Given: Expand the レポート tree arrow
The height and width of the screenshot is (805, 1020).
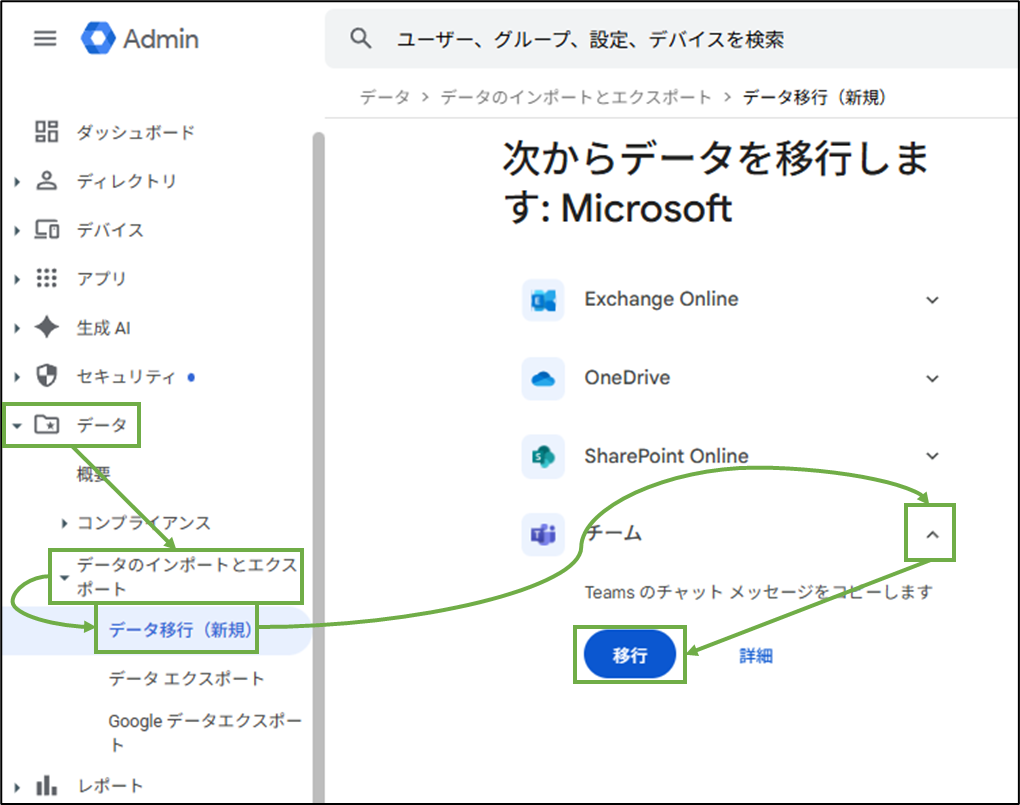Looking at the screenshot, I should pos(17,787).
